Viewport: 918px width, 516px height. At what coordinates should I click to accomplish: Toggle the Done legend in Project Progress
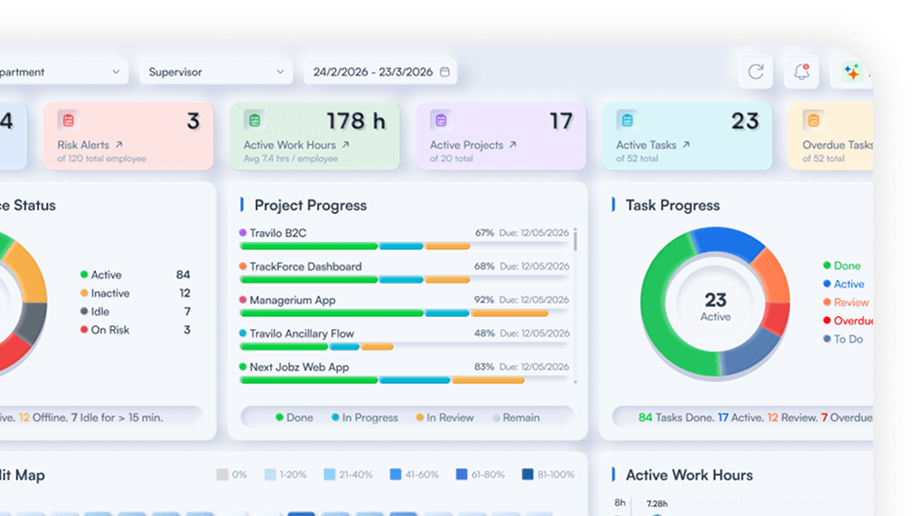[x=294, y=418]
